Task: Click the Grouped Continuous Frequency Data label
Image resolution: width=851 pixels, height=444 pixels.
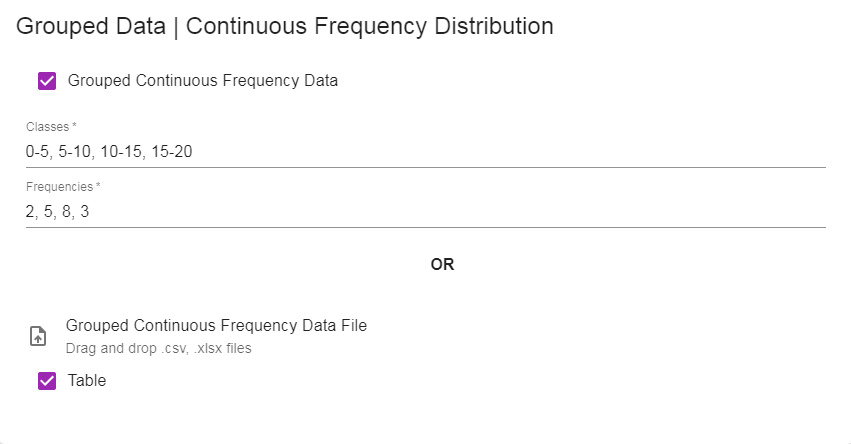Action: [x=202, y=80]
